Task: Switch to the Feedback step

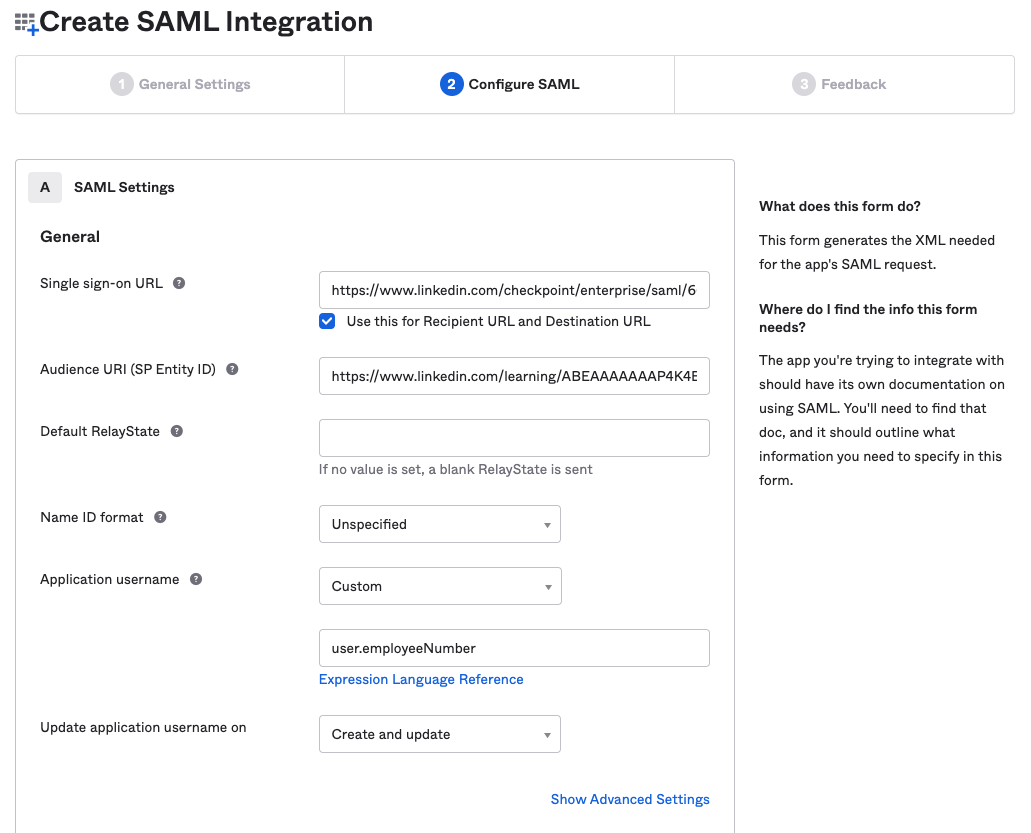Action: pos(839,84)
